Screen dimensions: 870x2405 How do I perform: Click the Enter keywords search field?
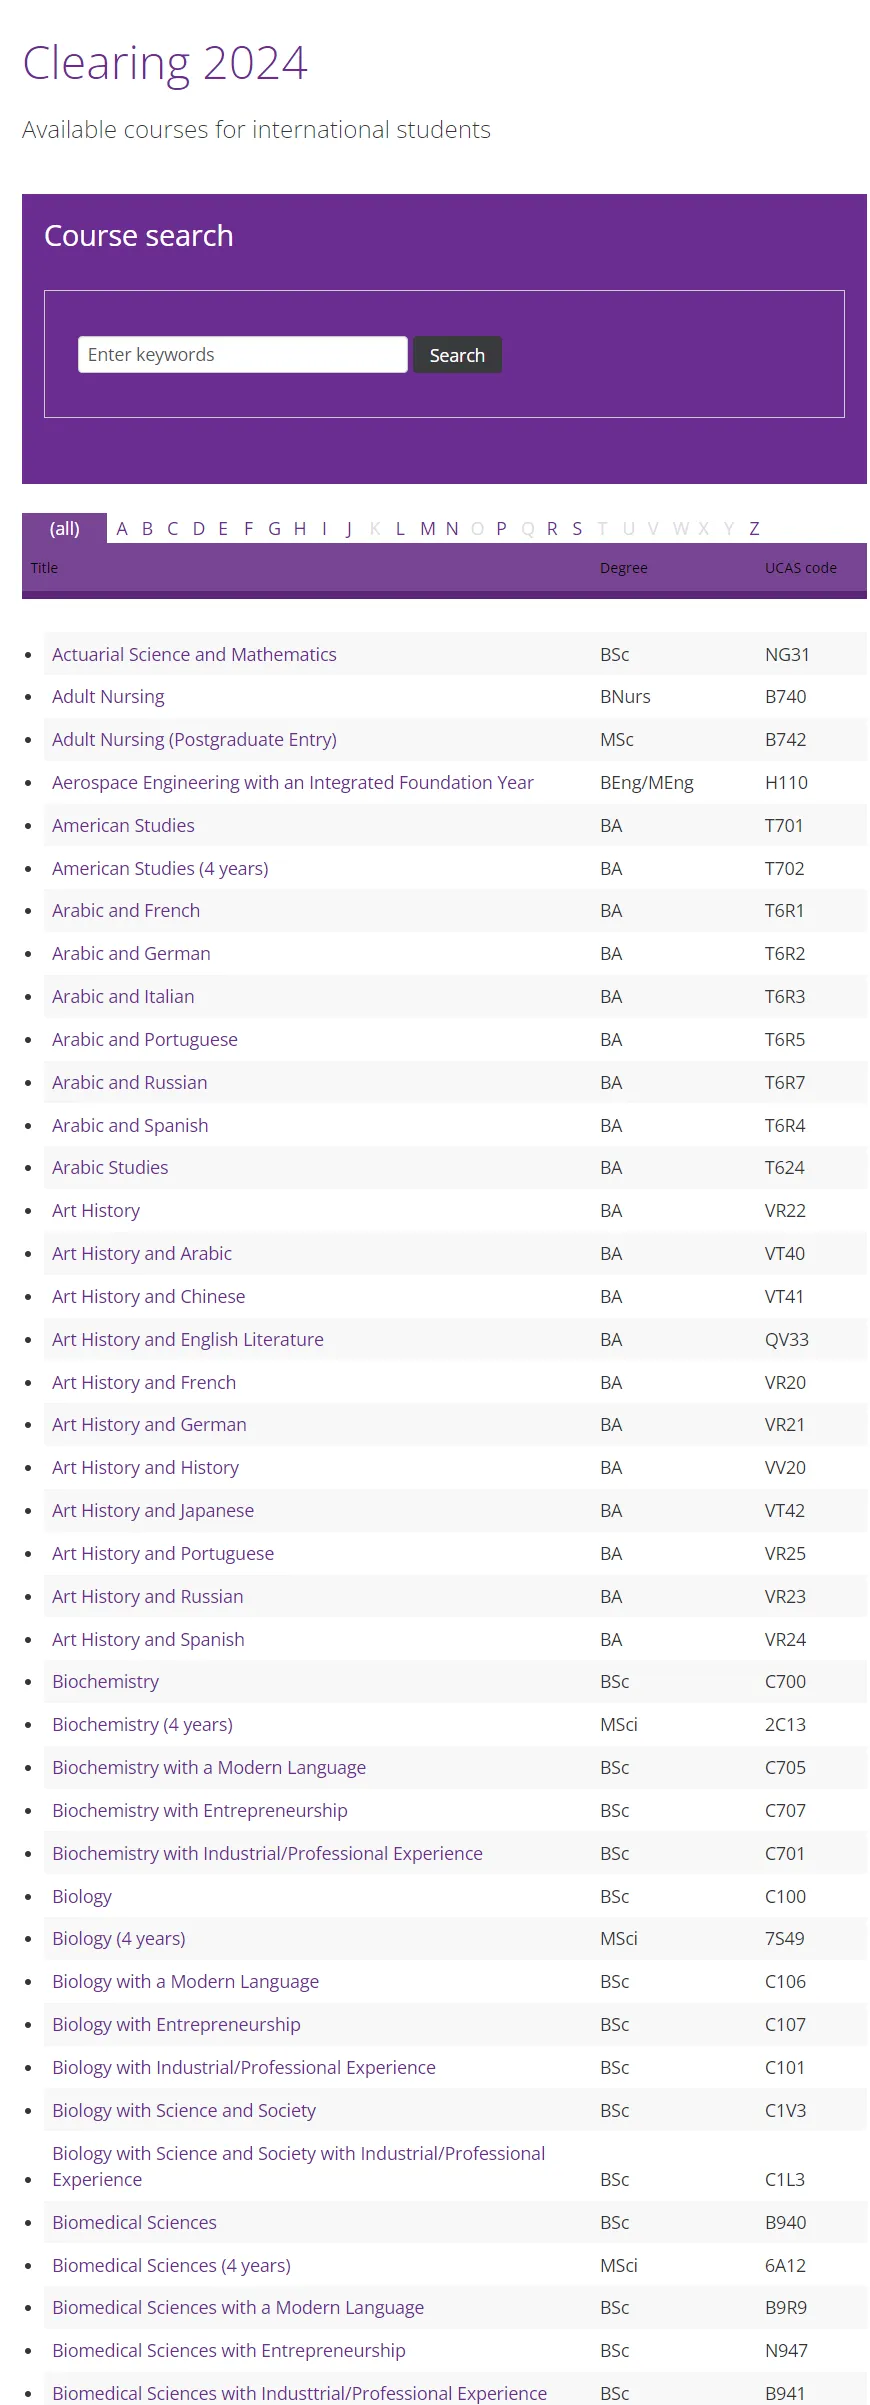point(242,355)
